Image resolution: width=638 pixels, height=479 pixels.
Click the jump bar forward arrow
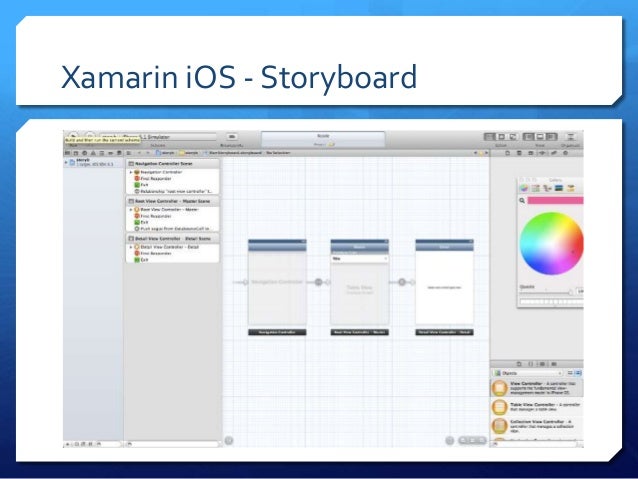click(x=147, y=153)
